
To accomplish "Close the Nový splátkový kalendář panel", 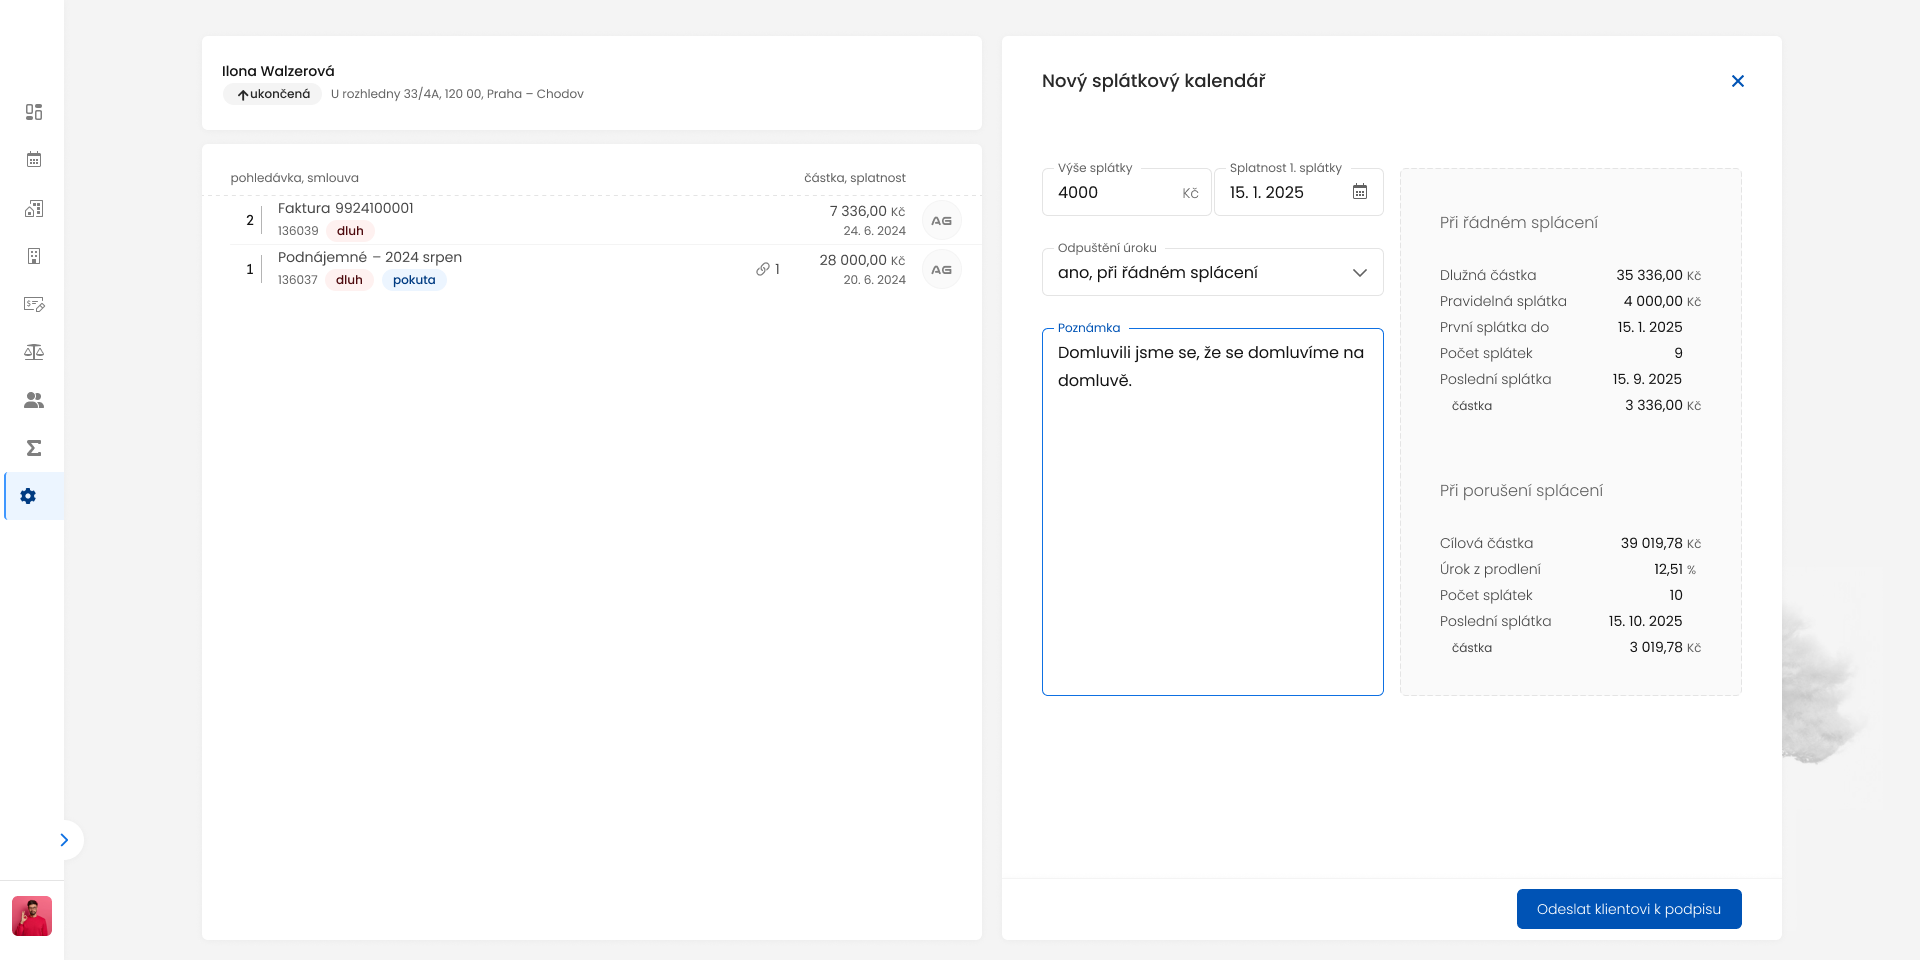I will (x=1737, y=81).
